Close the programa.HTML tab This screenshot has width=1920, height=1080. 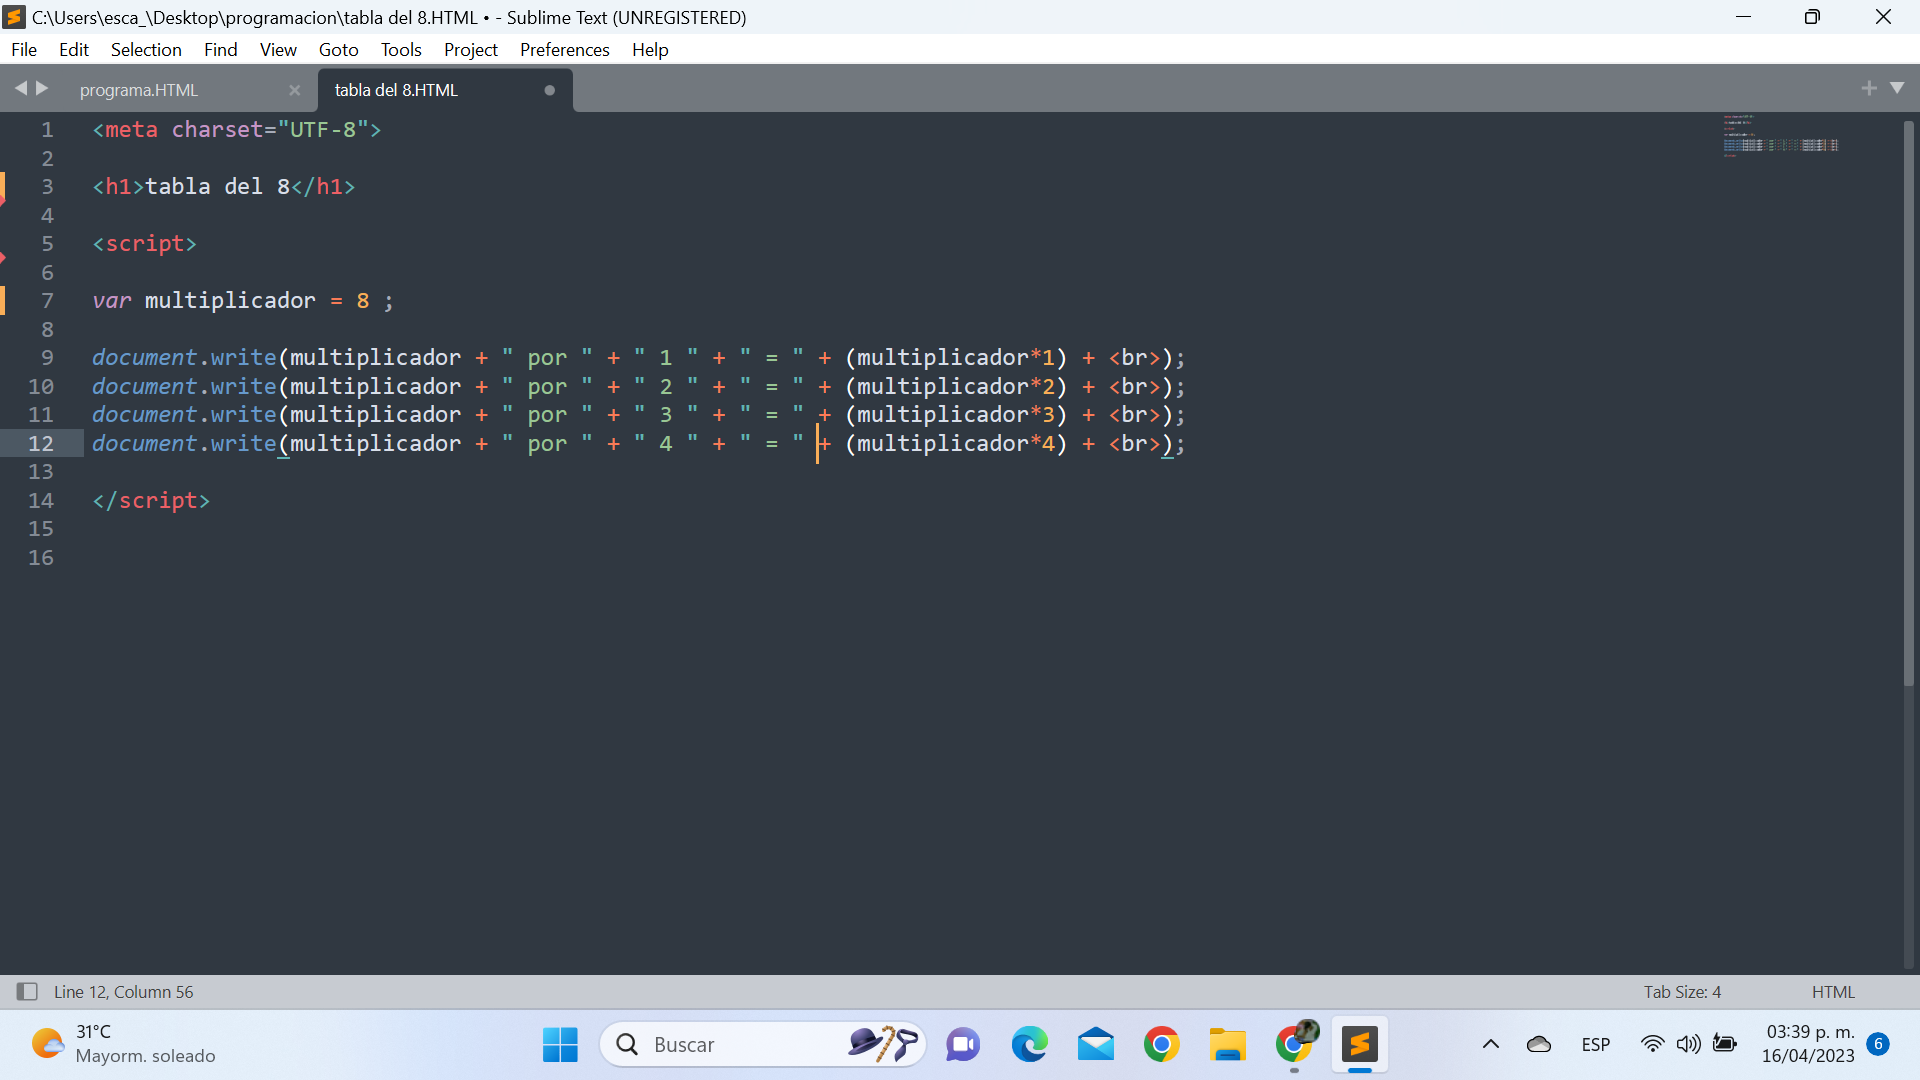tap(294, 90)
